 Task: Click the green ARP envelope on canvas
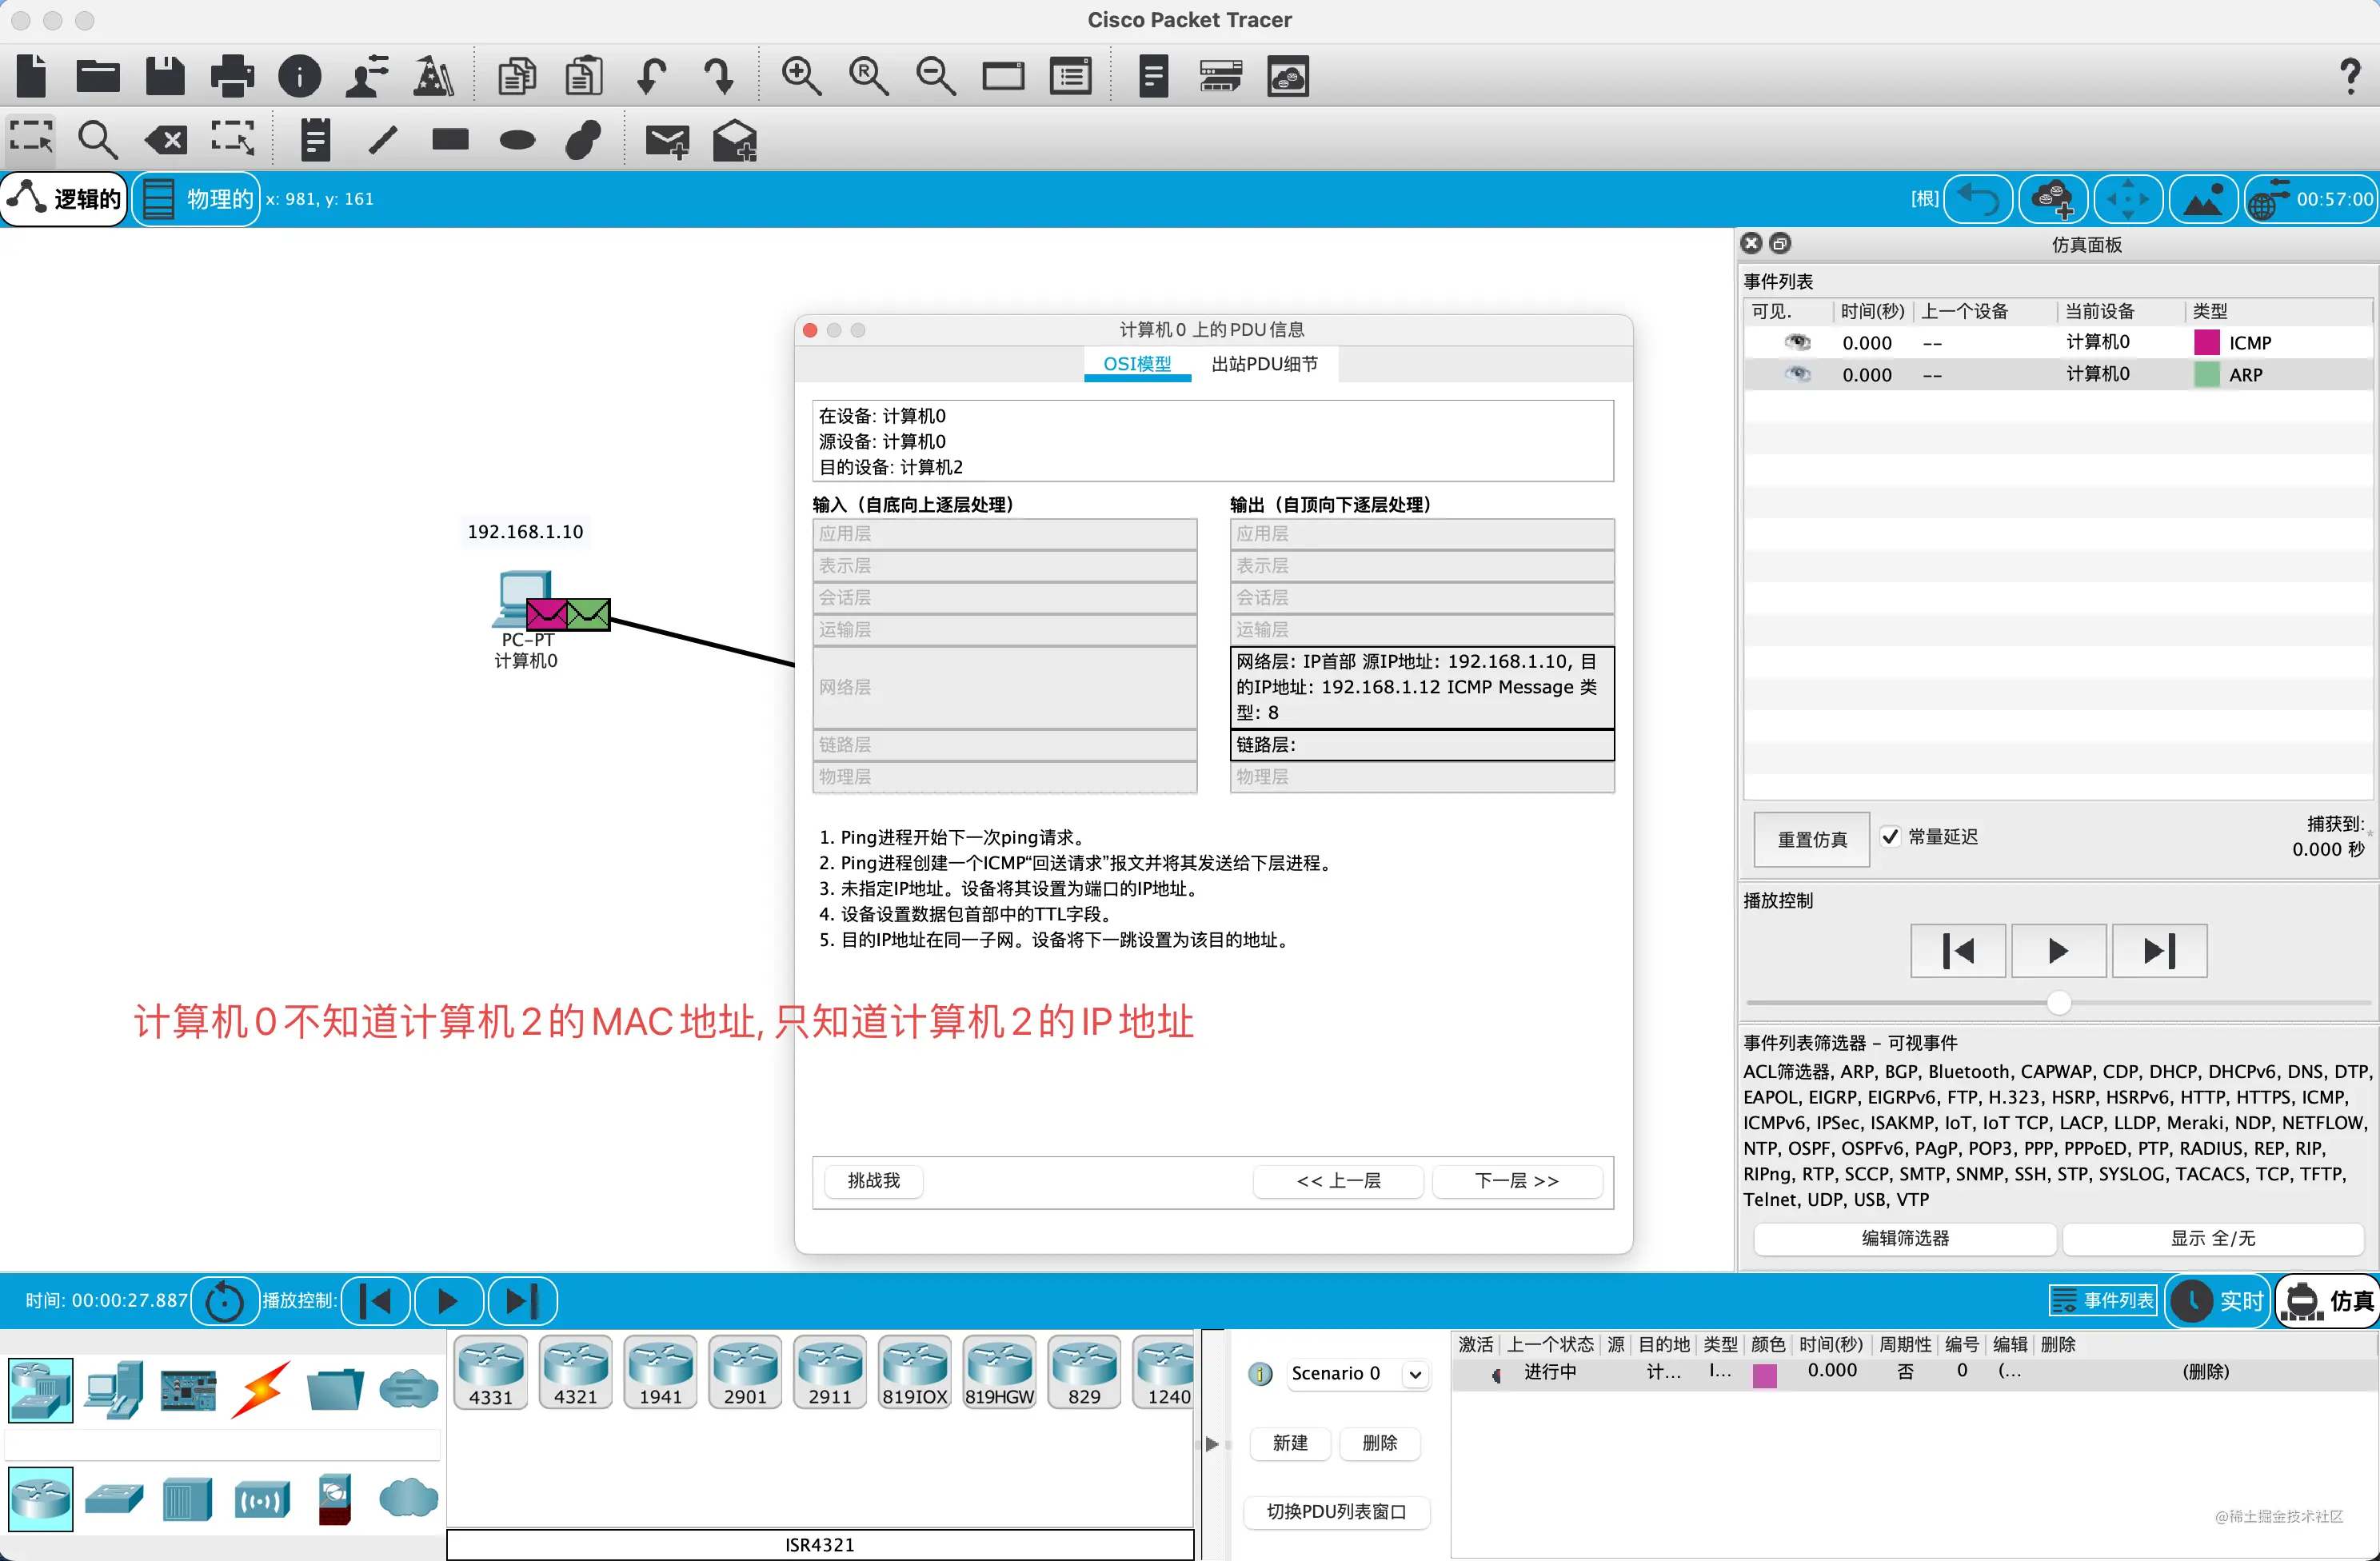point(588,613)
